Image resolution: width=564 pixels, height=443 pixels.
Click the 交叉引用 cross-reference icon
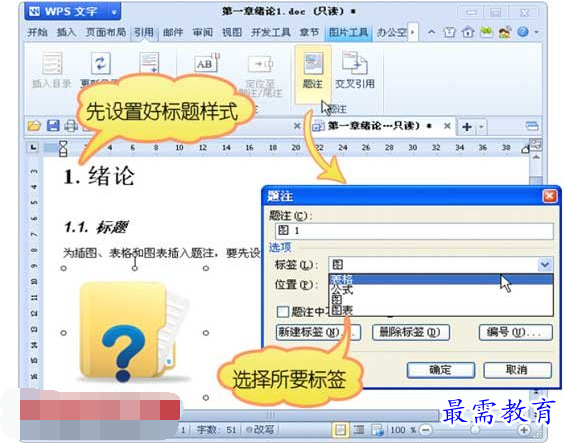click(x=355, y=70)
